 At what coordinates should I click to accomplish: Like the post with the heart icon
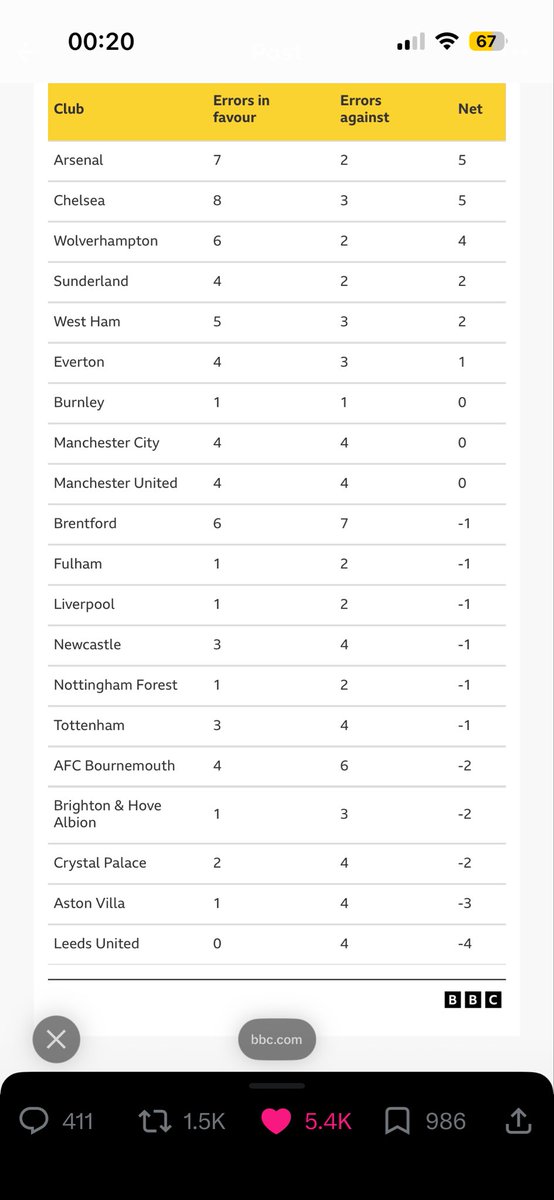276,1121
